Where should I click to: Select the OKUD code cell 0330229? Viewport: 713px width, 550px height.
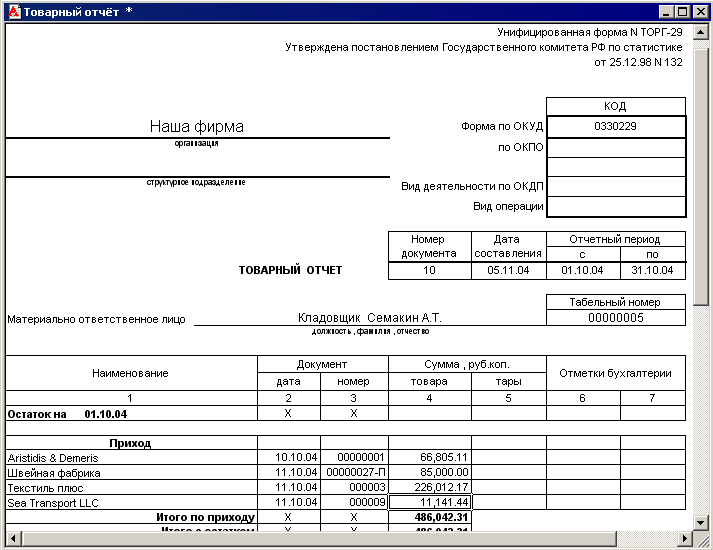coord(616,126)
